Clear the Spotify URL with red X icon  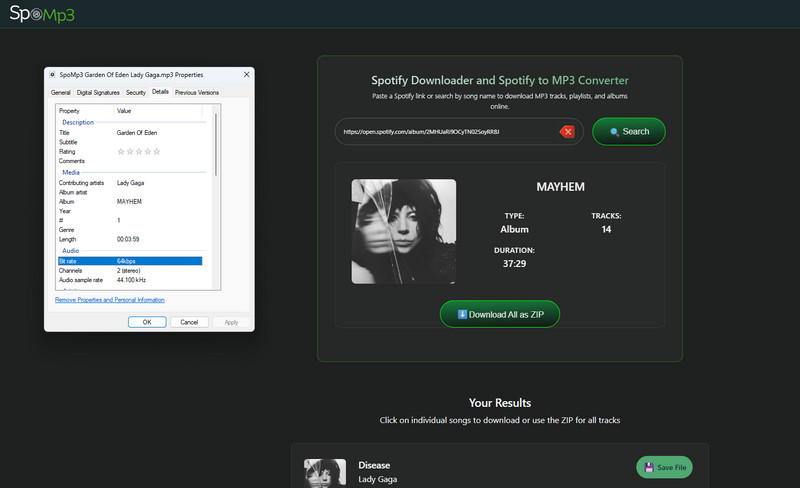pyautogui.click(x=567, y=132)
